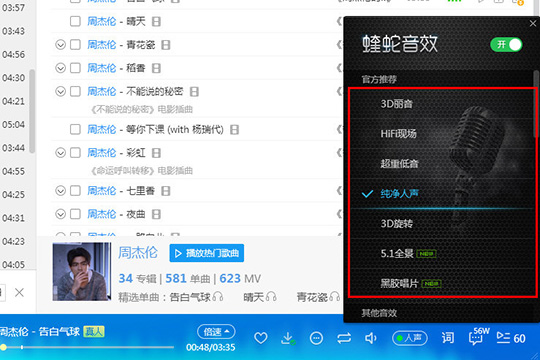Select the 3D旋转 sound effect
This screenshot has height=360, width=540.
[x=442, y=224]
